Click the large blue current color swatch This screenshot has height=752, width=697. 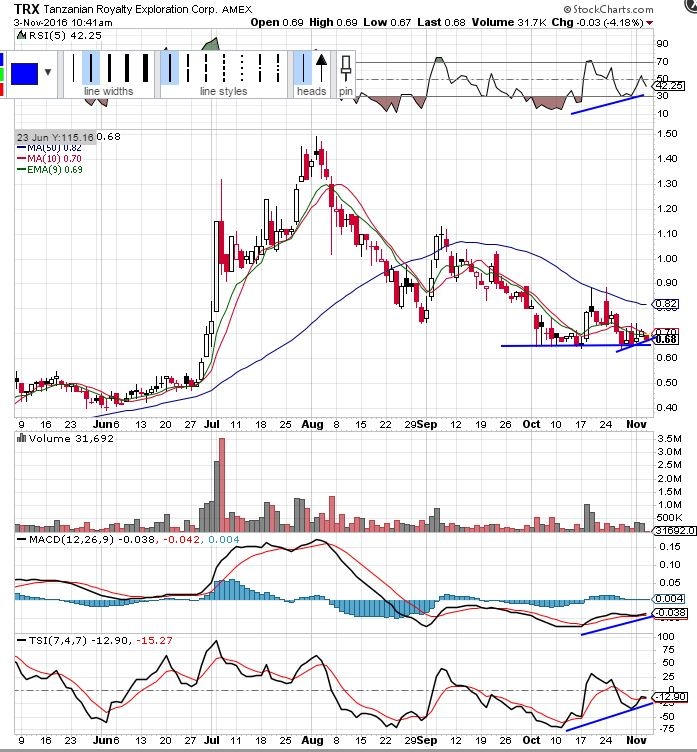(24, 74)
